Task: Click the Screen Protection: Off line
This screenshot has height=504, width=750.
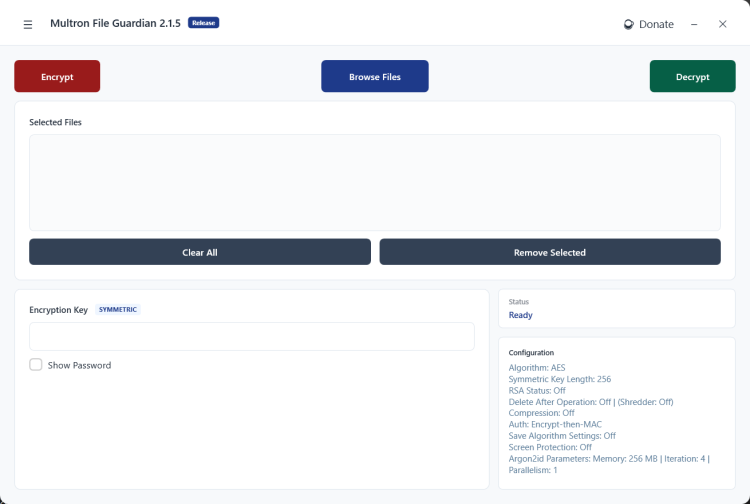Action: 550,447
